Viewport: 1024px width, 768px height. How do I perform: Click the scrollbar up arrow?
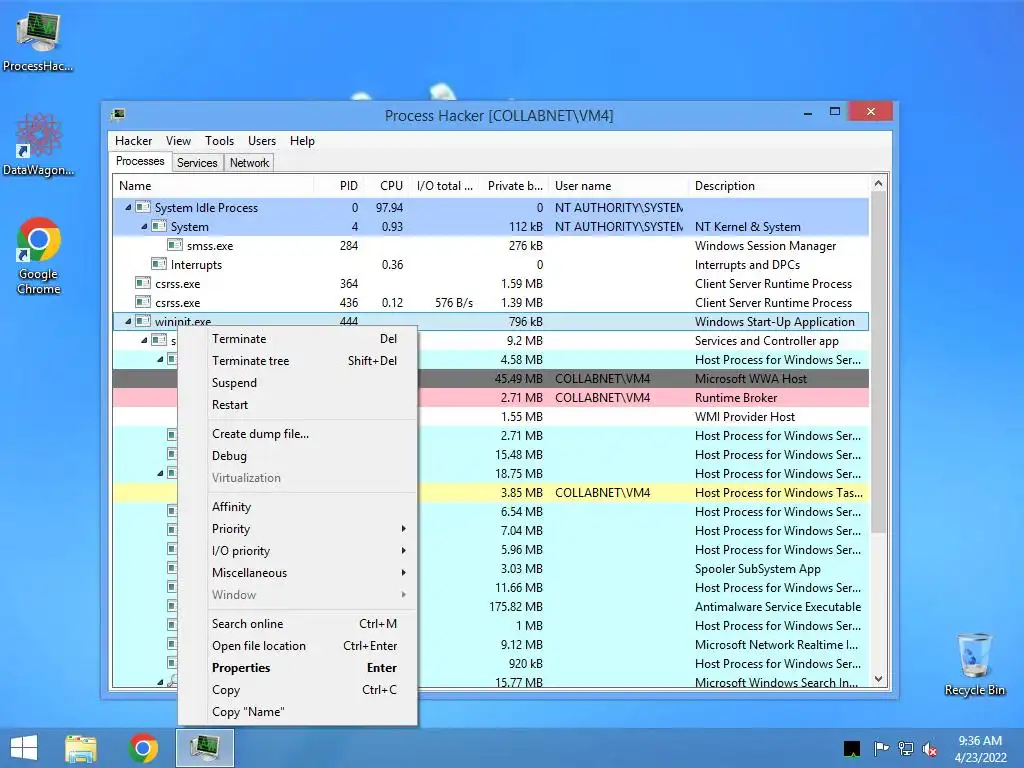[x=878, y=184]
